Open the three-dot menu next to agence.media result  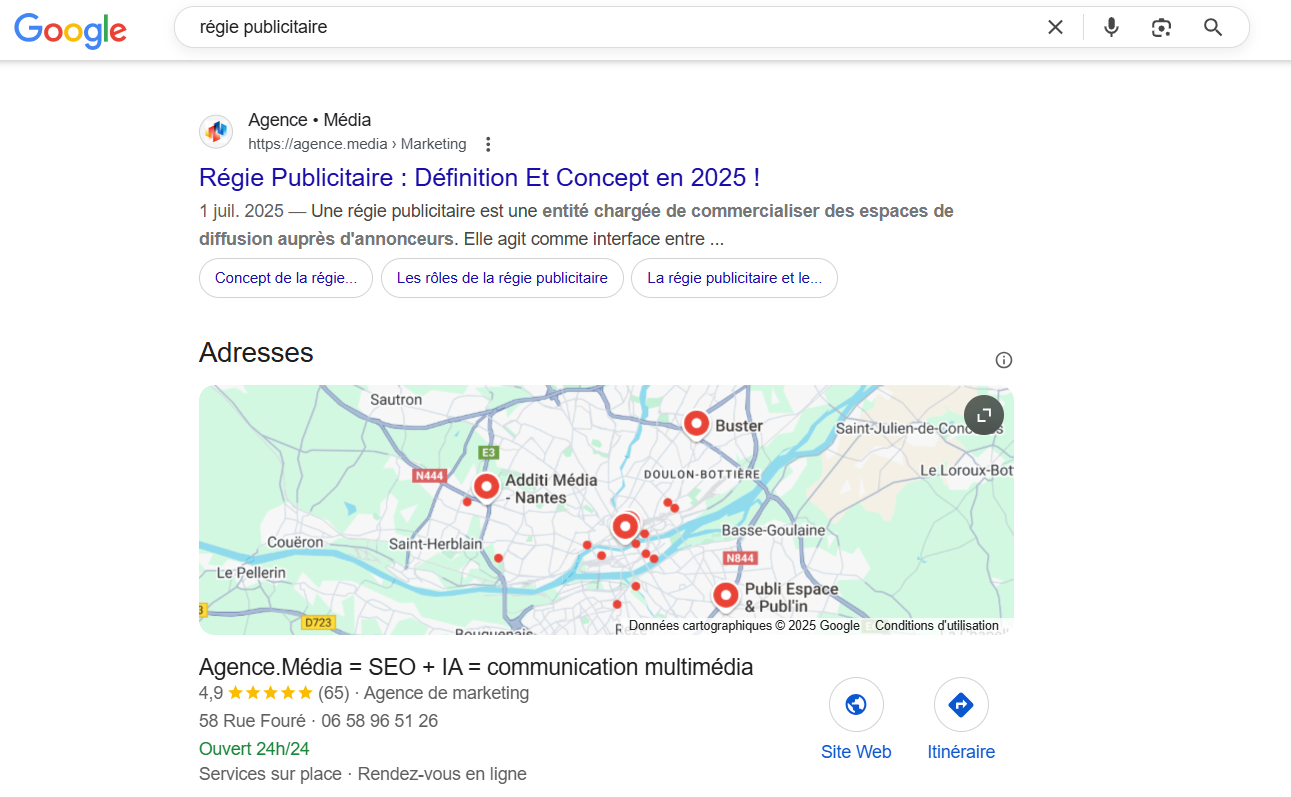pos(488,144)
